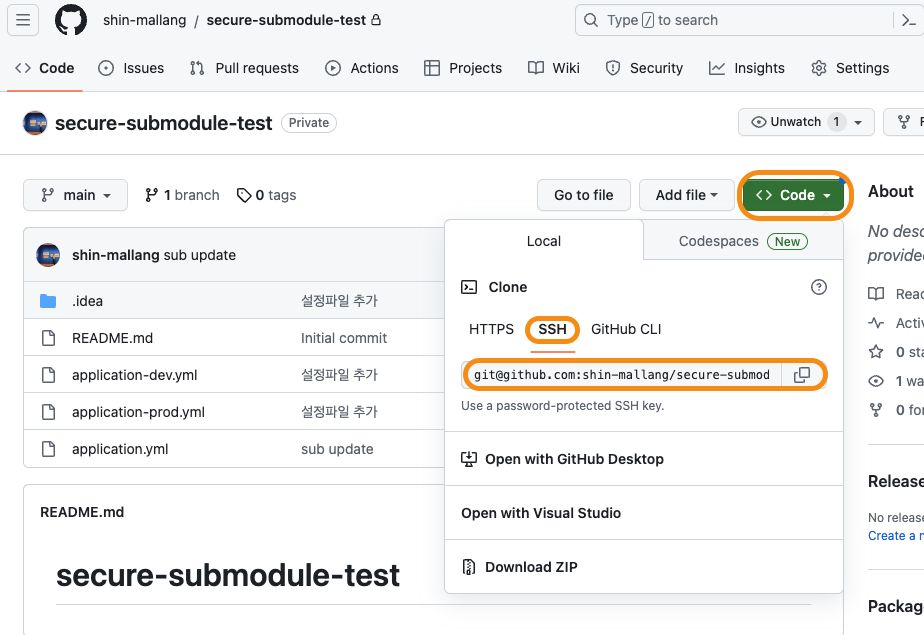Open the Unwatch notifications dropdown arrow
The width and height of the screenshot is (924, 635).
(858, 123)
